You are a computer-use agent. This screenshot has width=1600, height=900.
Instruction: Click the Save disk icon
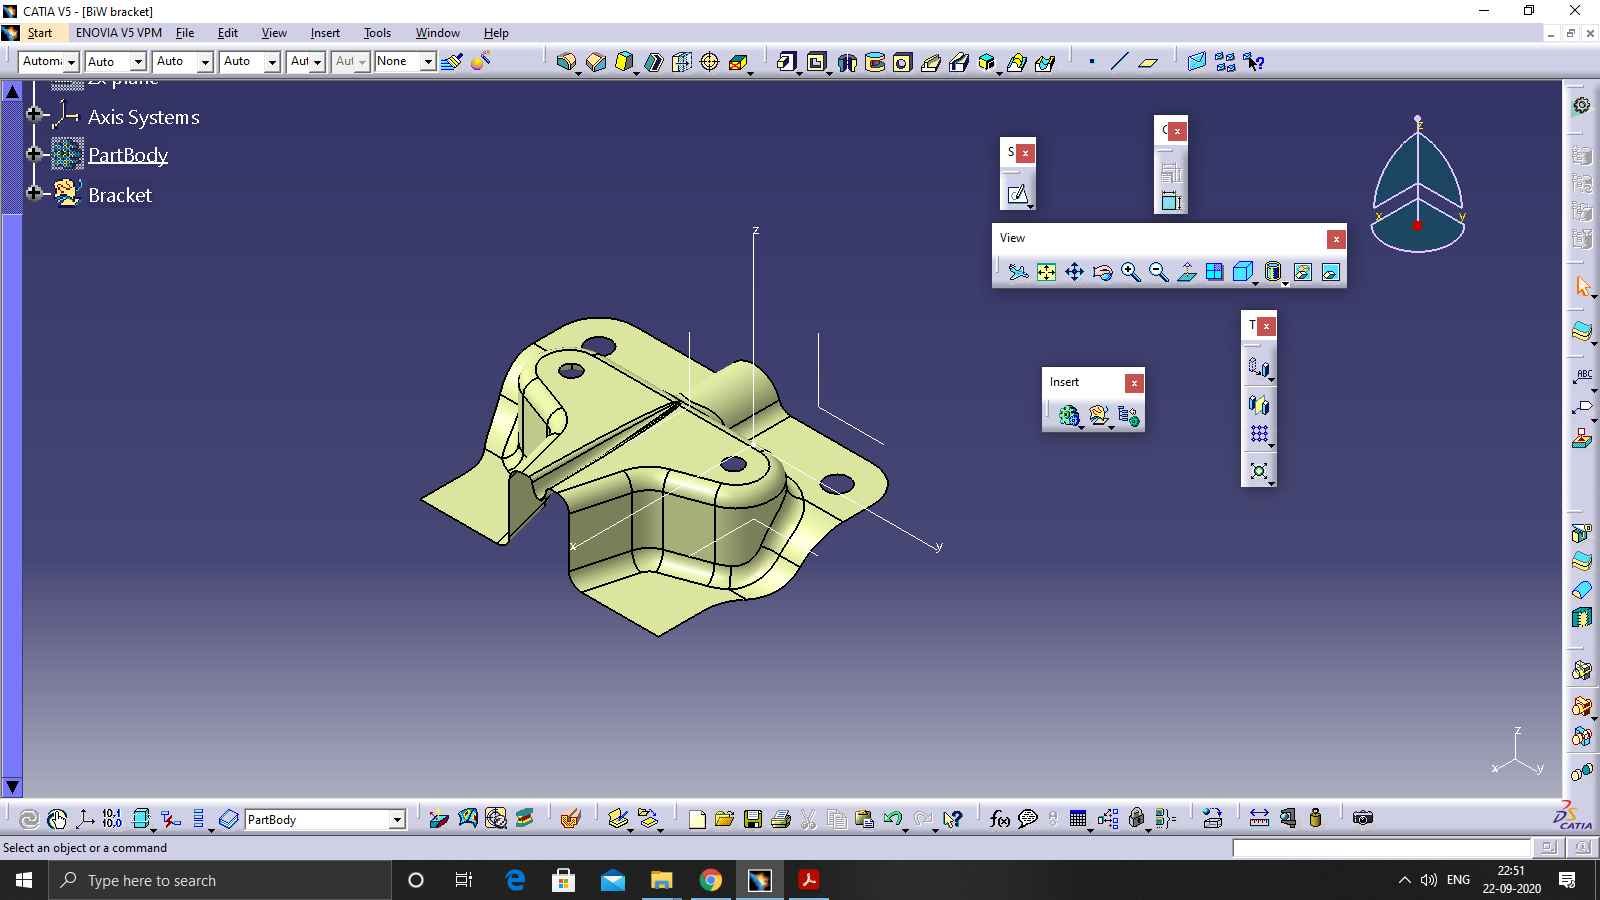click(753, 819)
